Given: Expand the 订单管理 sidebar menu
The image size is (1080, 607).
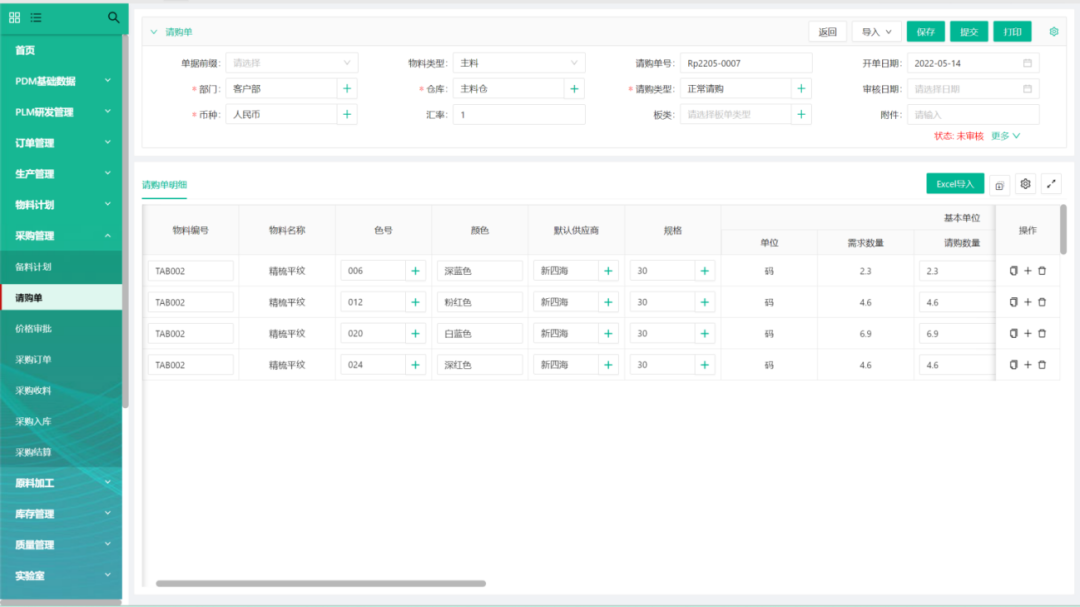Looking at the screenshot, I should [x=61, y=143].
